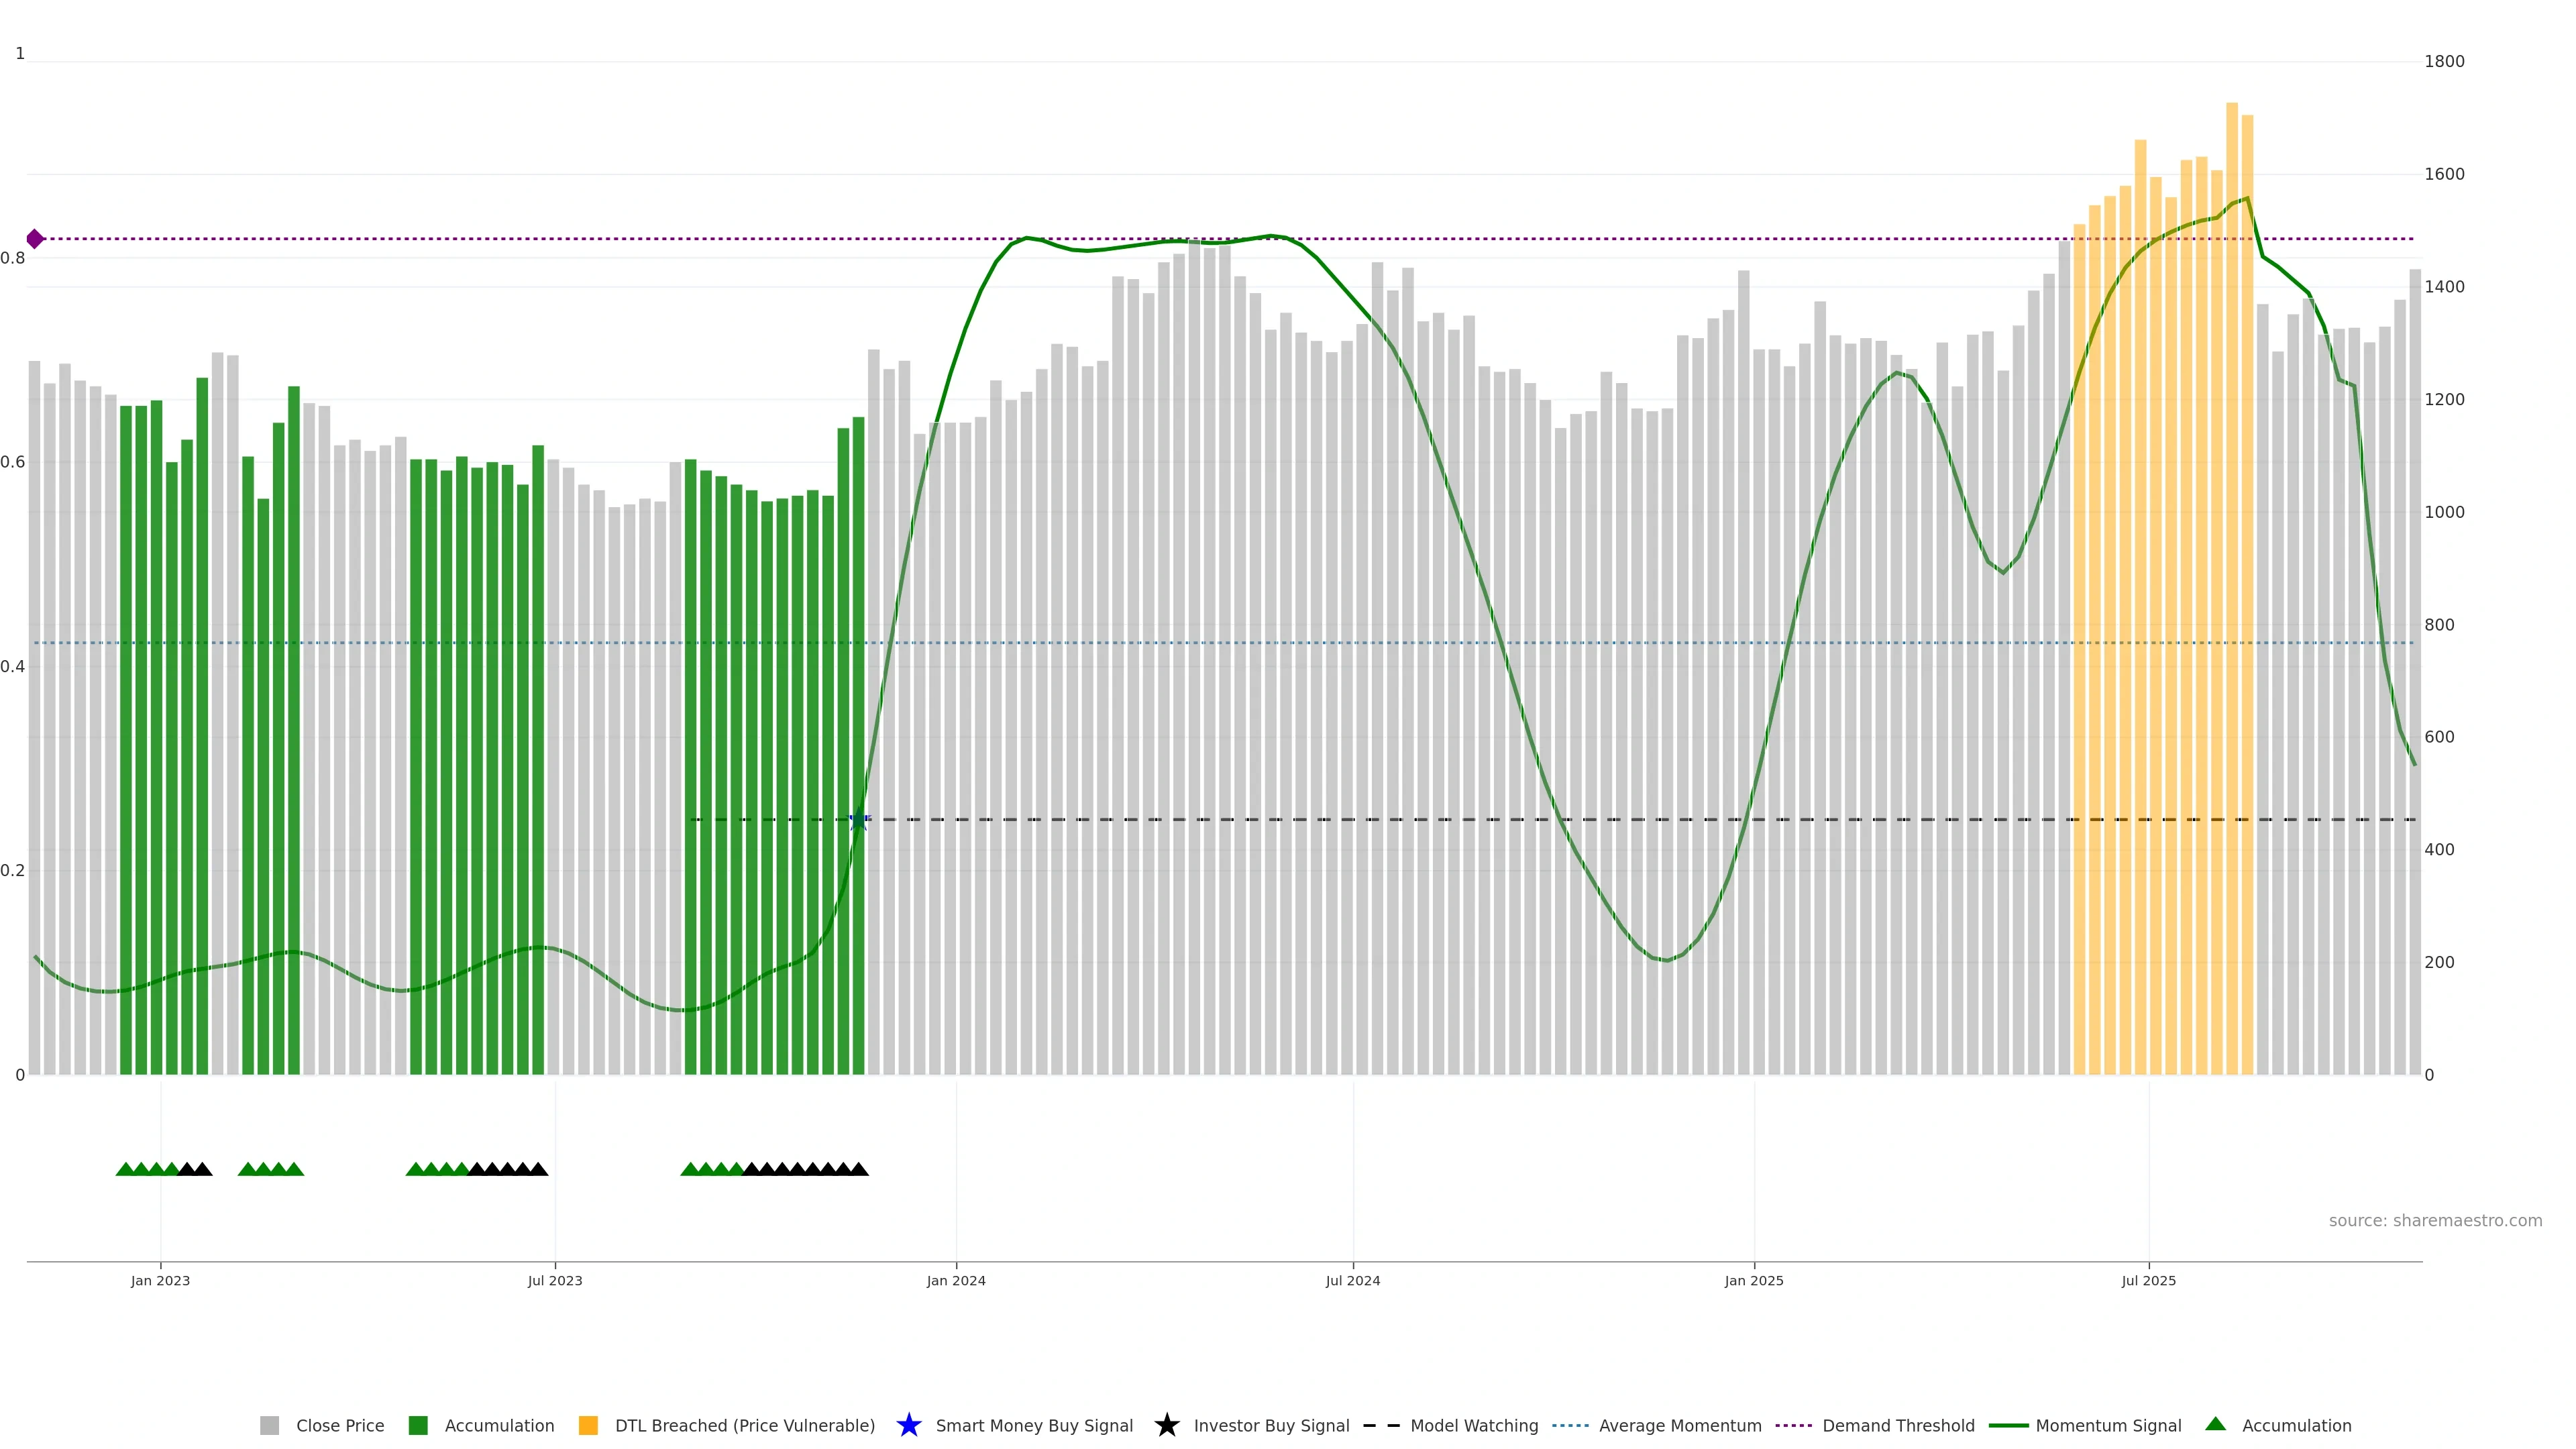Click the green Accumulation square legend icon

point(418,1425)
